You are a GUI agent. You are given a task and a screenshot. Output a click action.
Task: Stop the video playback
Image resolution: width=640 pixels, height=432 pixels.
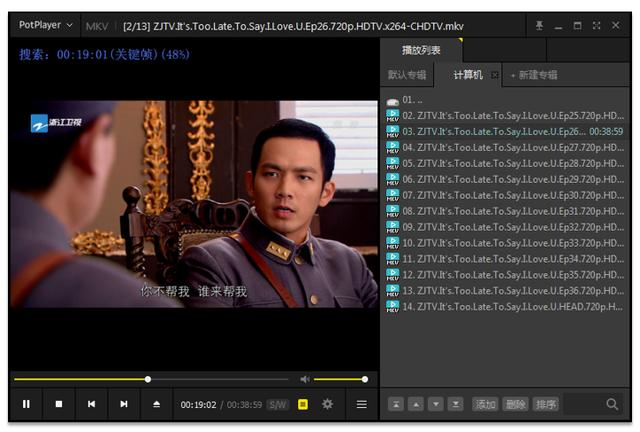(x=59, y=404)
